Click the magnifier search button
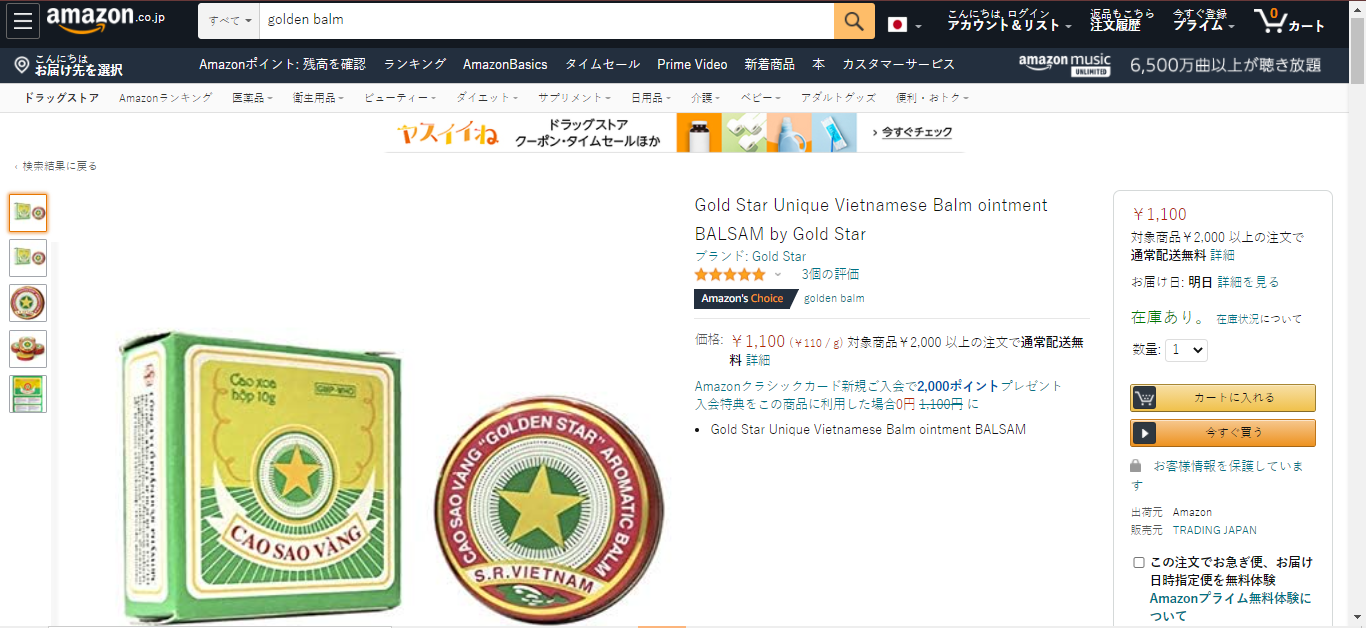The image size is (1366, 628). (x=854, y=21)
